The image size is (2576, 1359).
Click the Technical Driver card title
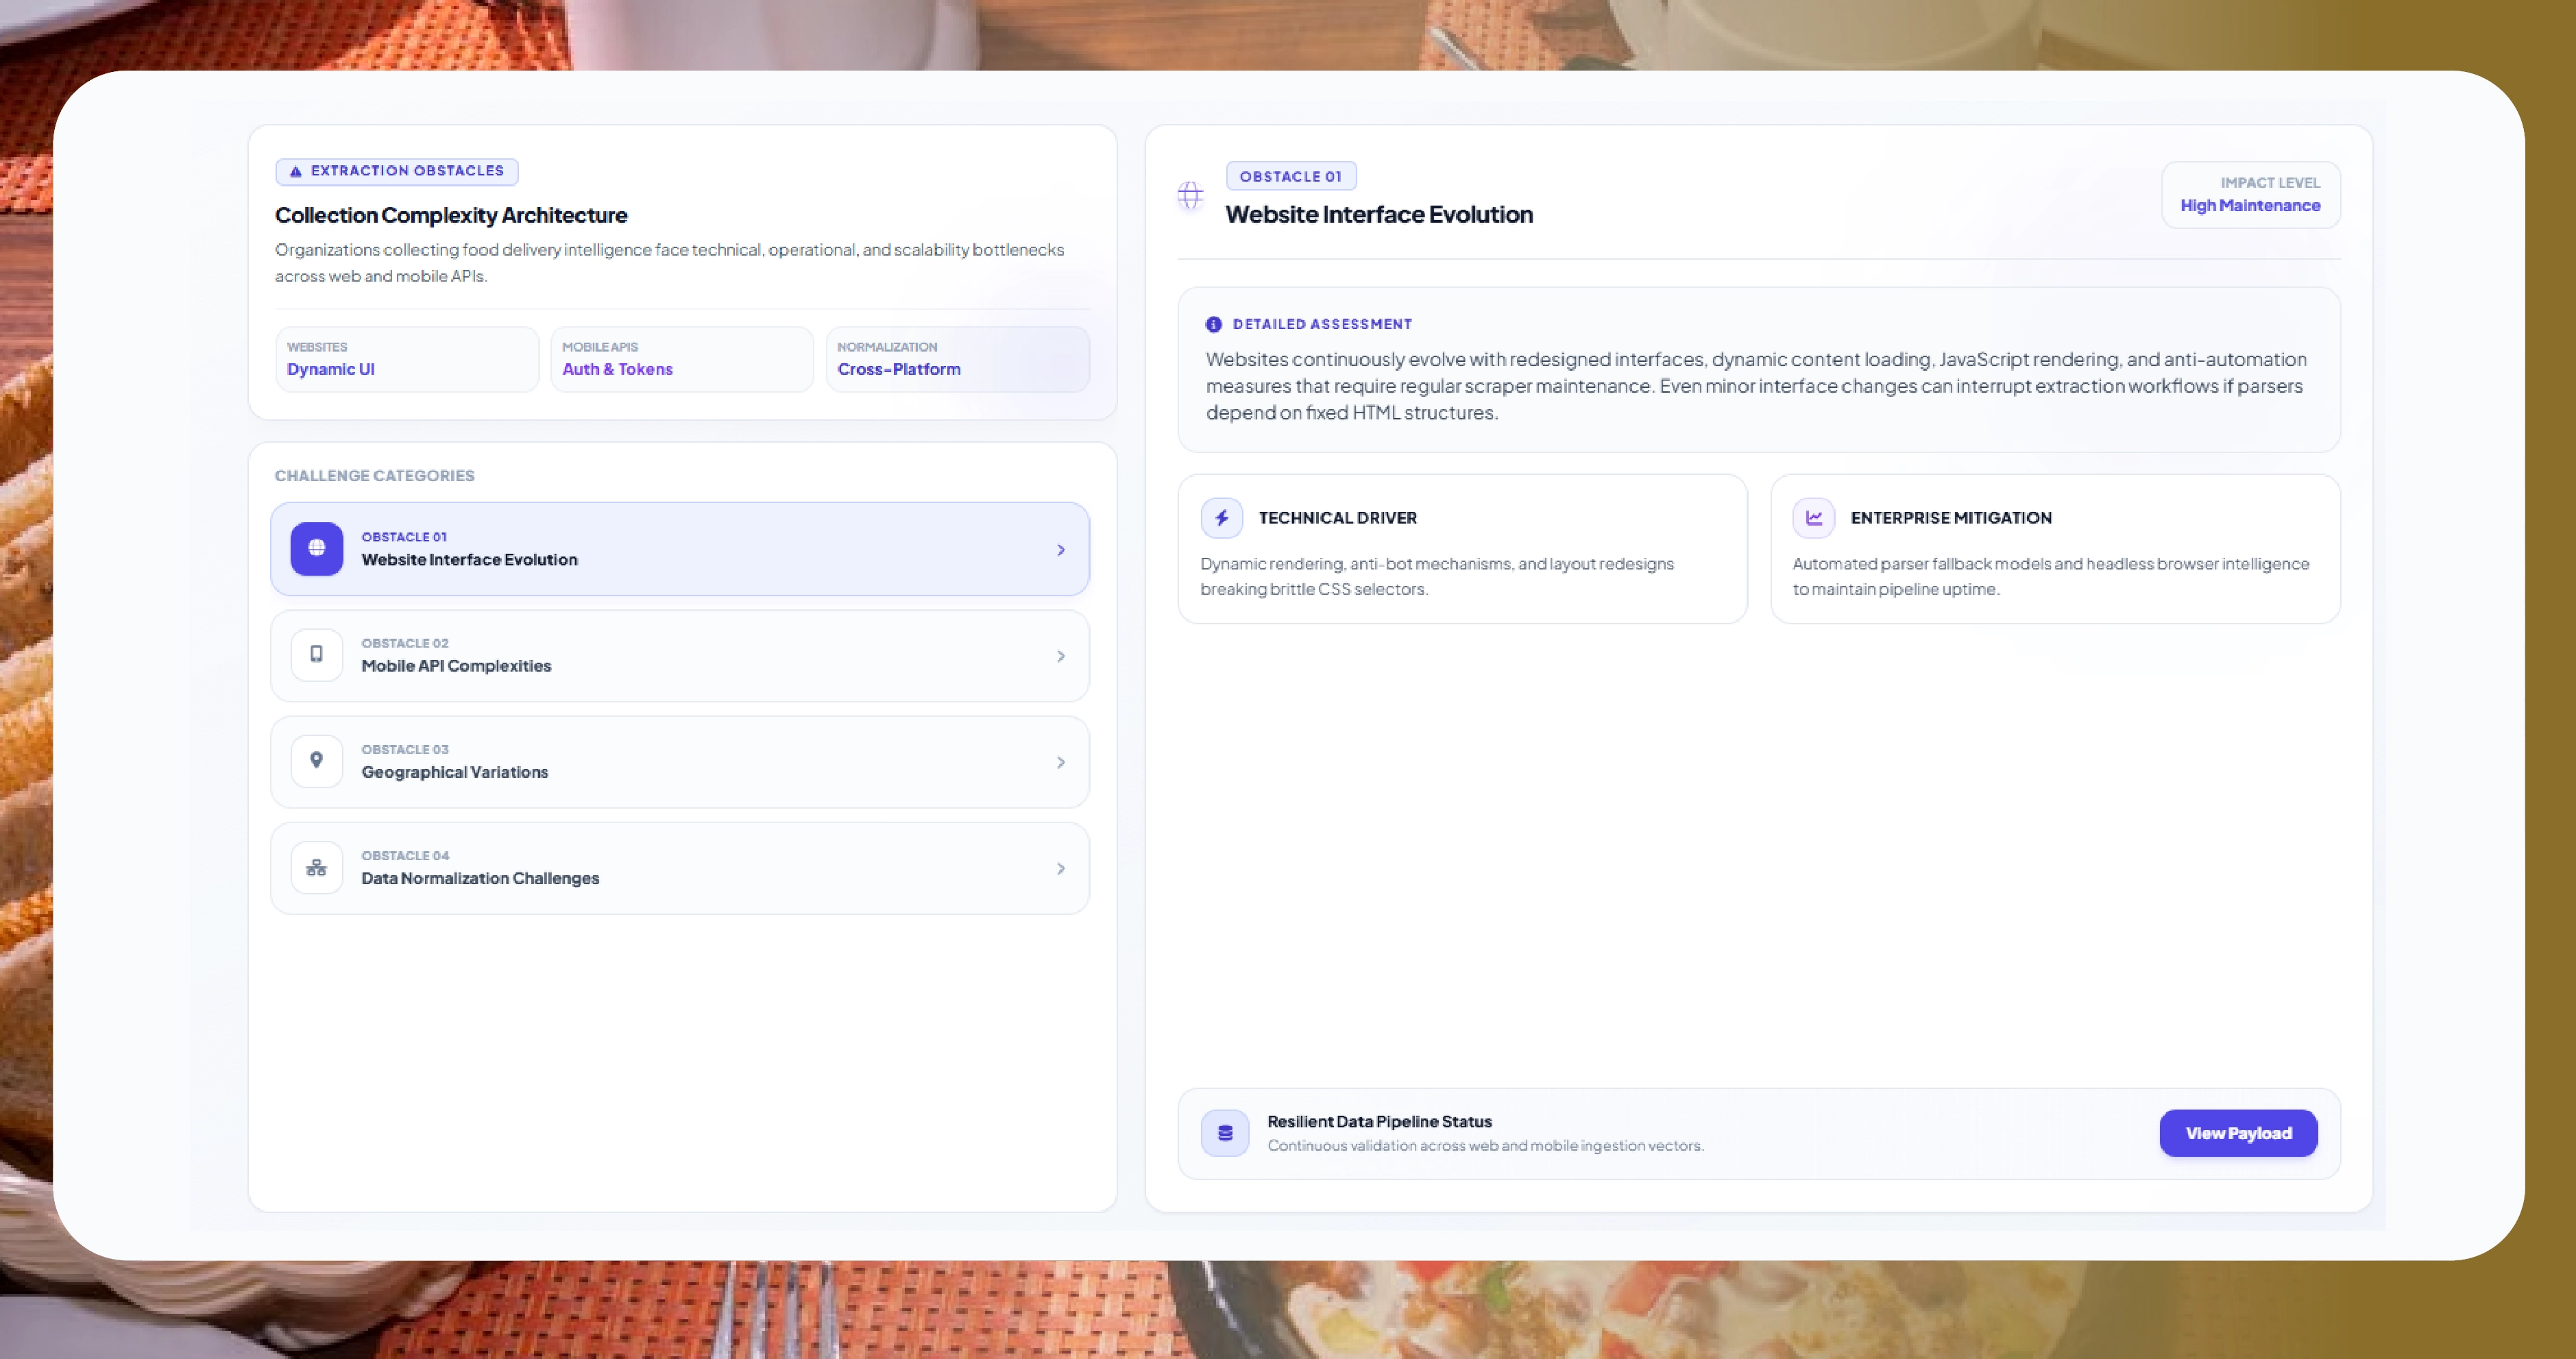[x=1337, y=518]
